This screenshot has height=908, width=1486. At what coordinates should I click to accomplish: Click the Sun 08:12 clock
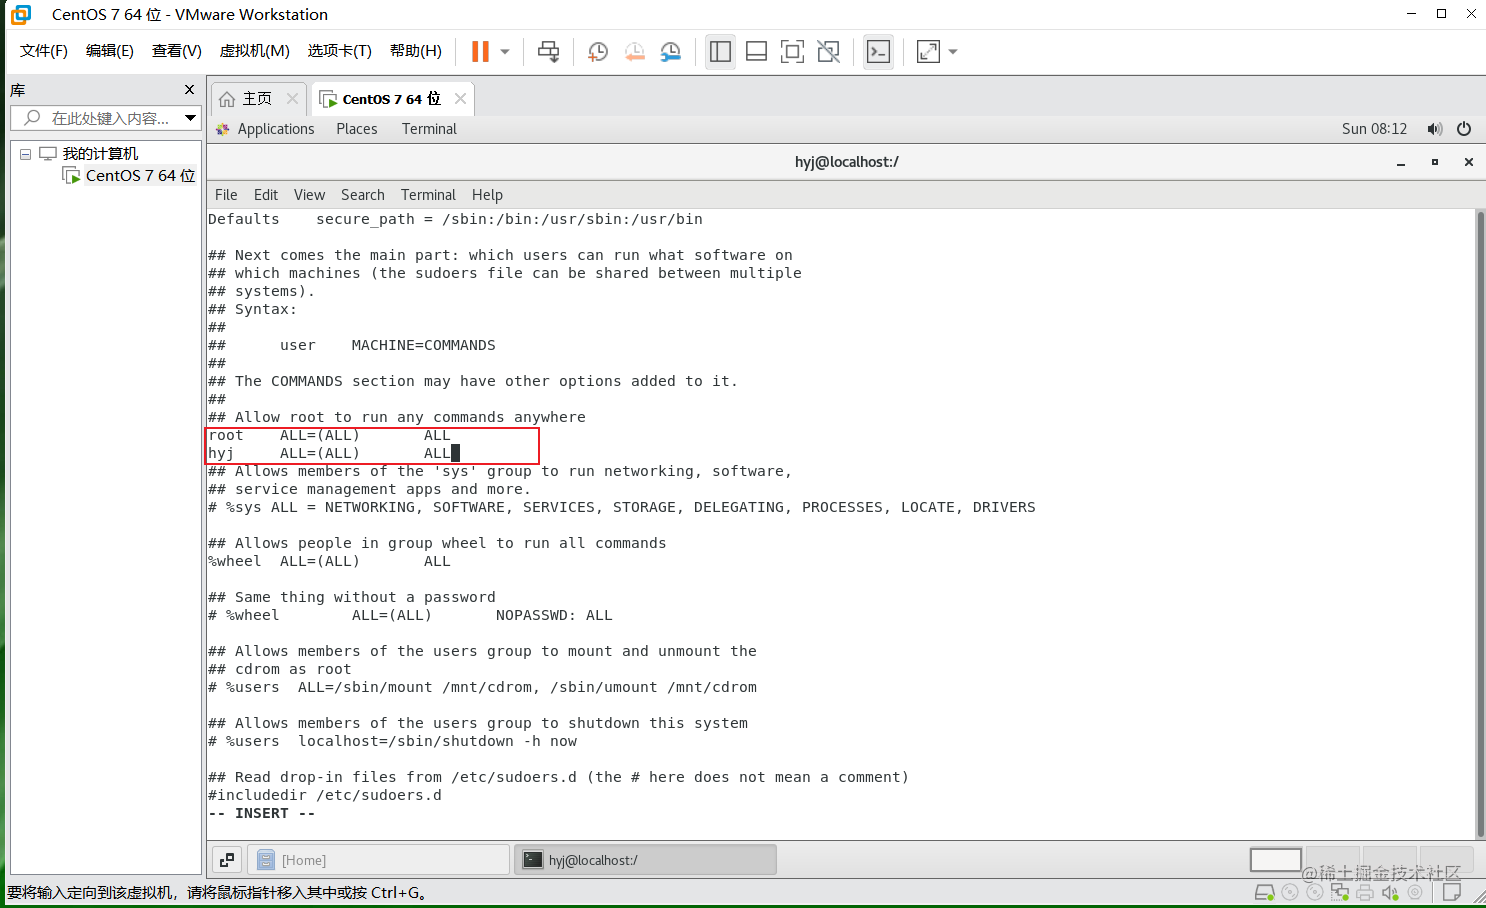tap(1374, 129)
